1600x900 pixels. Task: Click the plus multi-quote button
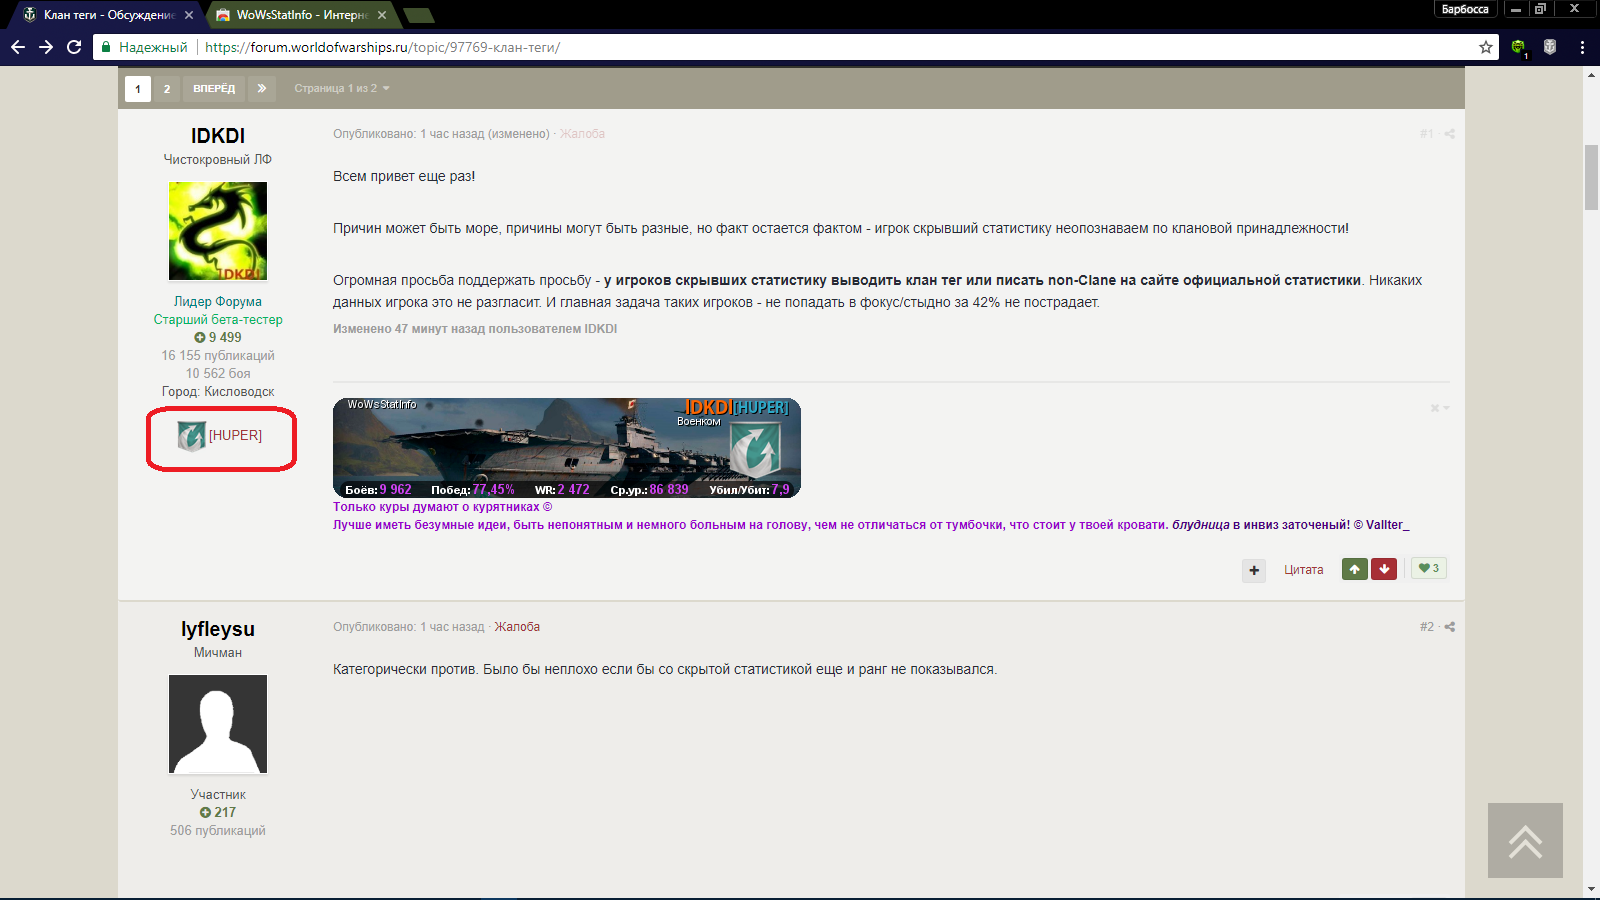[x=1254, y=570]
